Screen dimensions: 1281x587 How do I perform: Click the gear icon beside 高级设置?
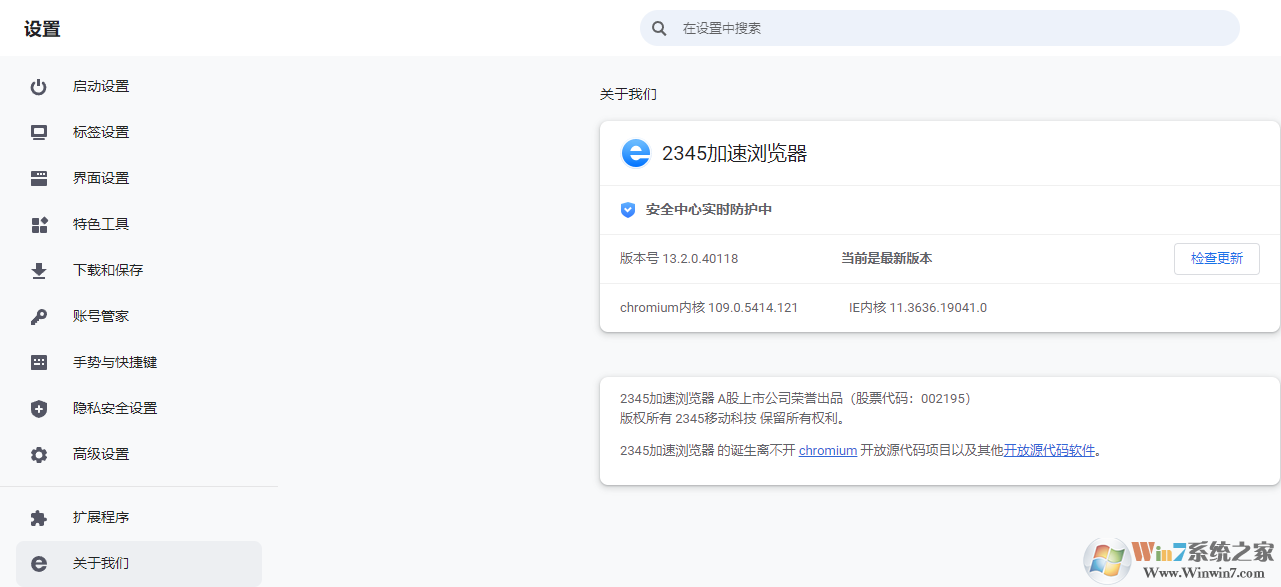pos(39,455)
